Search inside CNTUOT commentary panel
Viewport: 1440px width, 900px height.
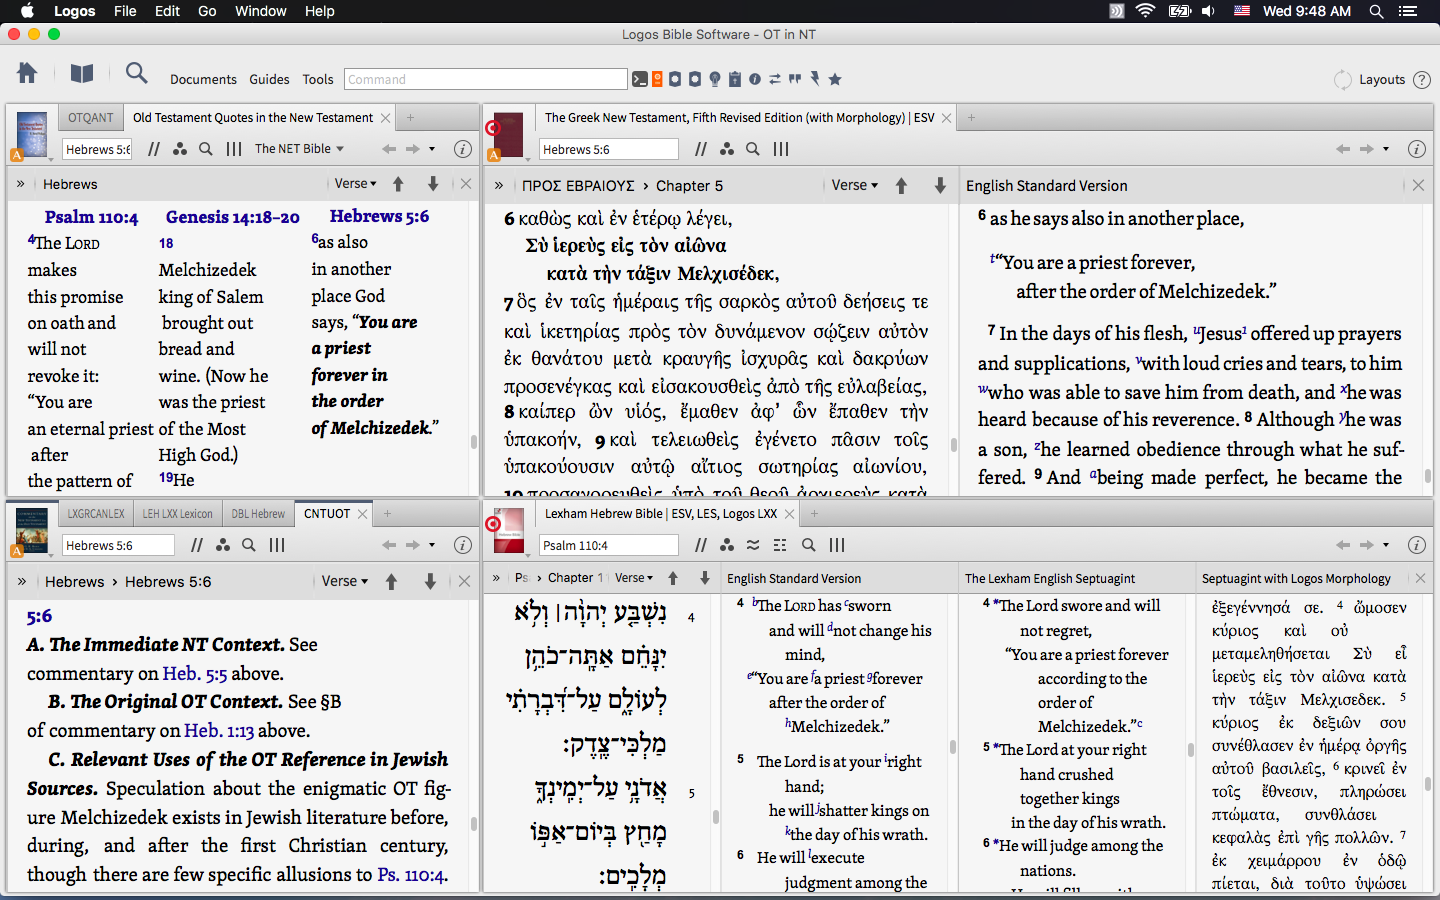click(x=249, y=545)
